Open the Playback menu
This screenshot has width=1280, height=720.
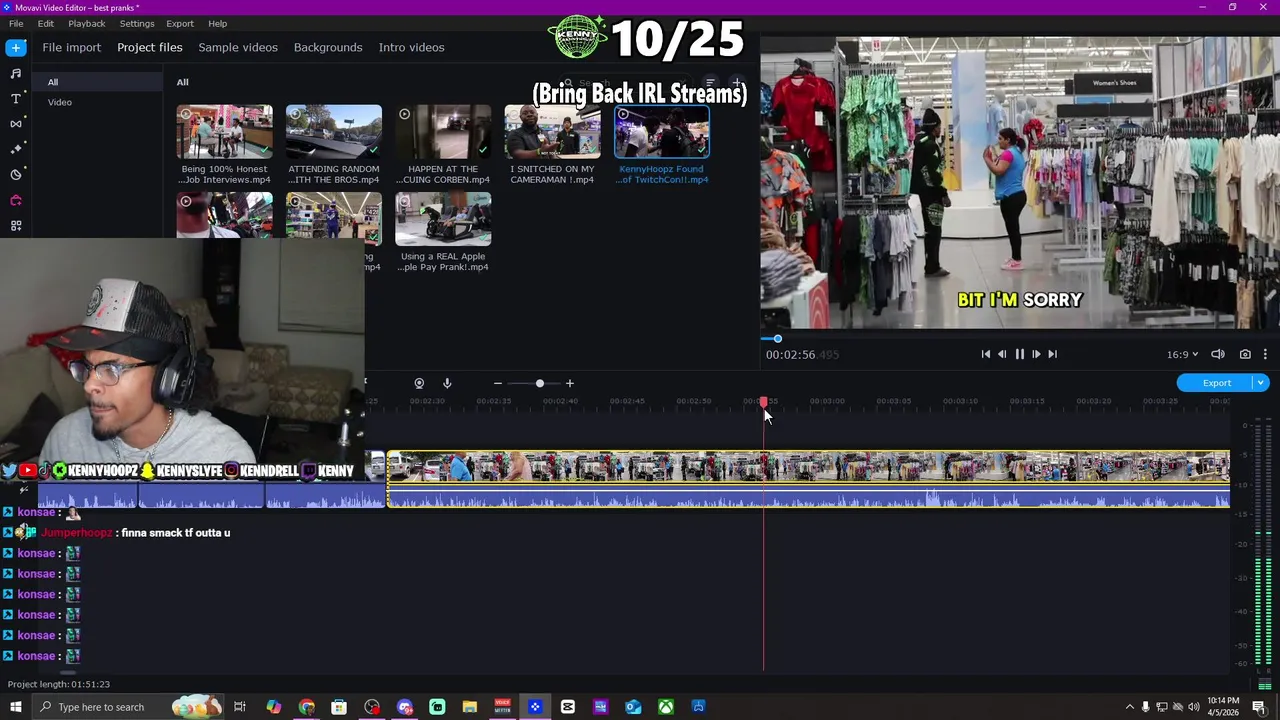(x=87, y=23)
